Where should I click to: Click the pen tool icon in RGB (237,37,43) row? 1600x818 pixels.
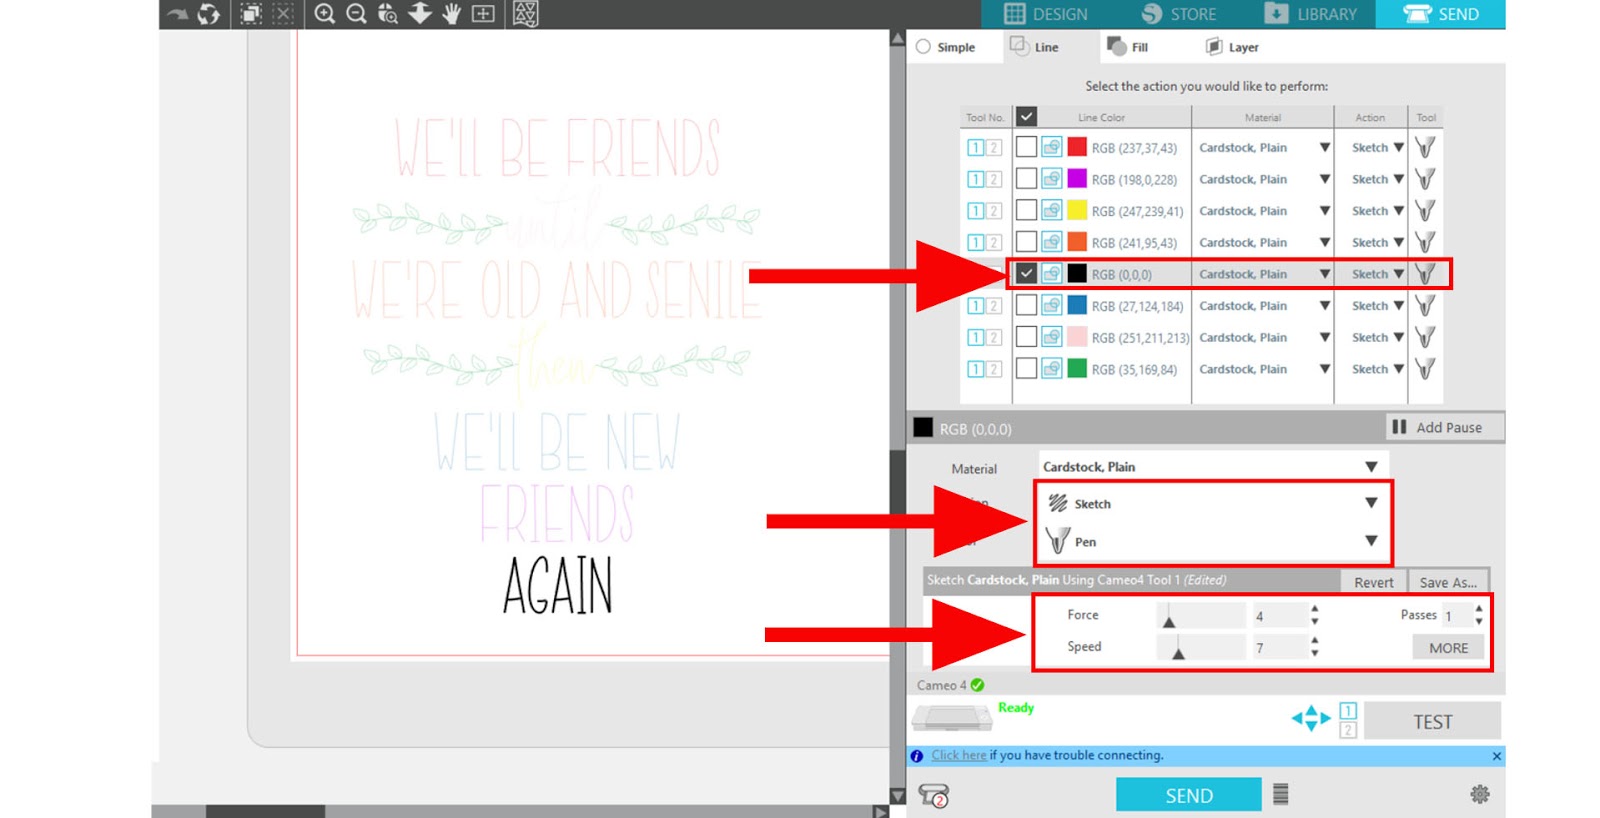1425,147
